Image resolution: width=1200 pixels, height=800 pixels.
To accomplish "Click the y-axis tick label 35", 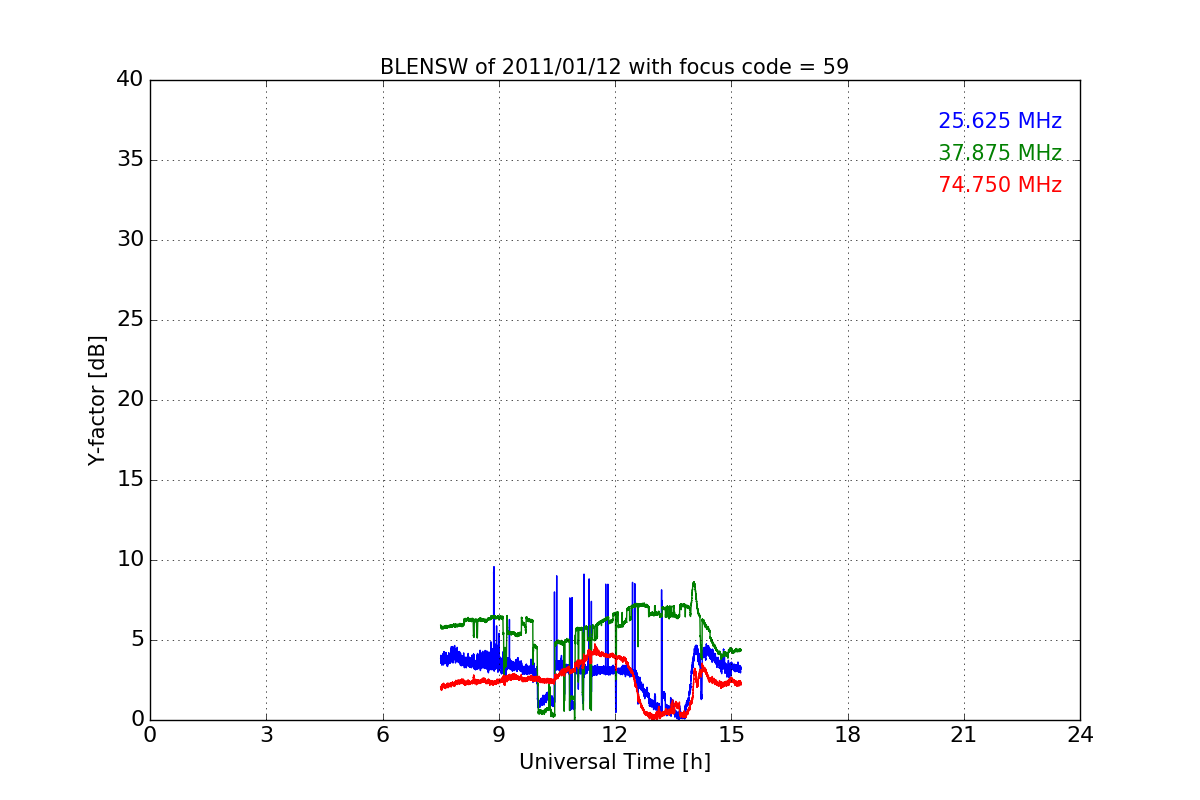I will click(130, 160).
